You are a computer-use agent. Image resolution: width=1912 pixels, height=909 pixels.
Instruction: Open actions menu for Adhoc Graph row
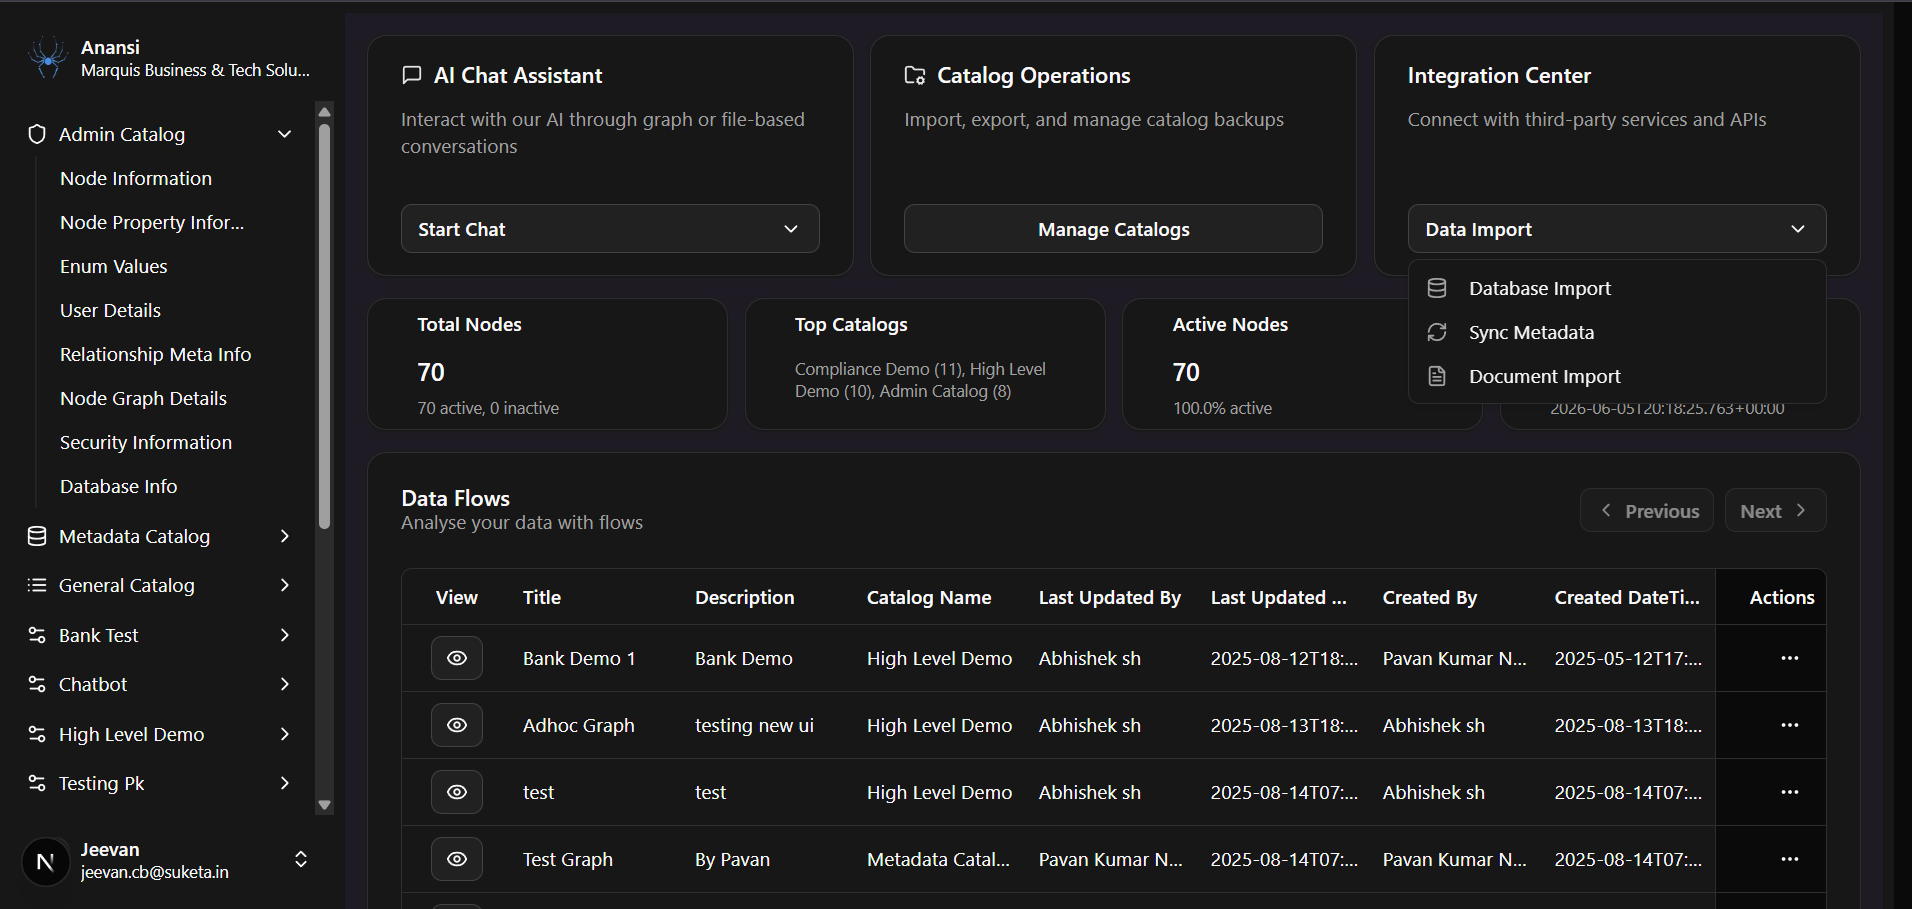(1790, 725)
